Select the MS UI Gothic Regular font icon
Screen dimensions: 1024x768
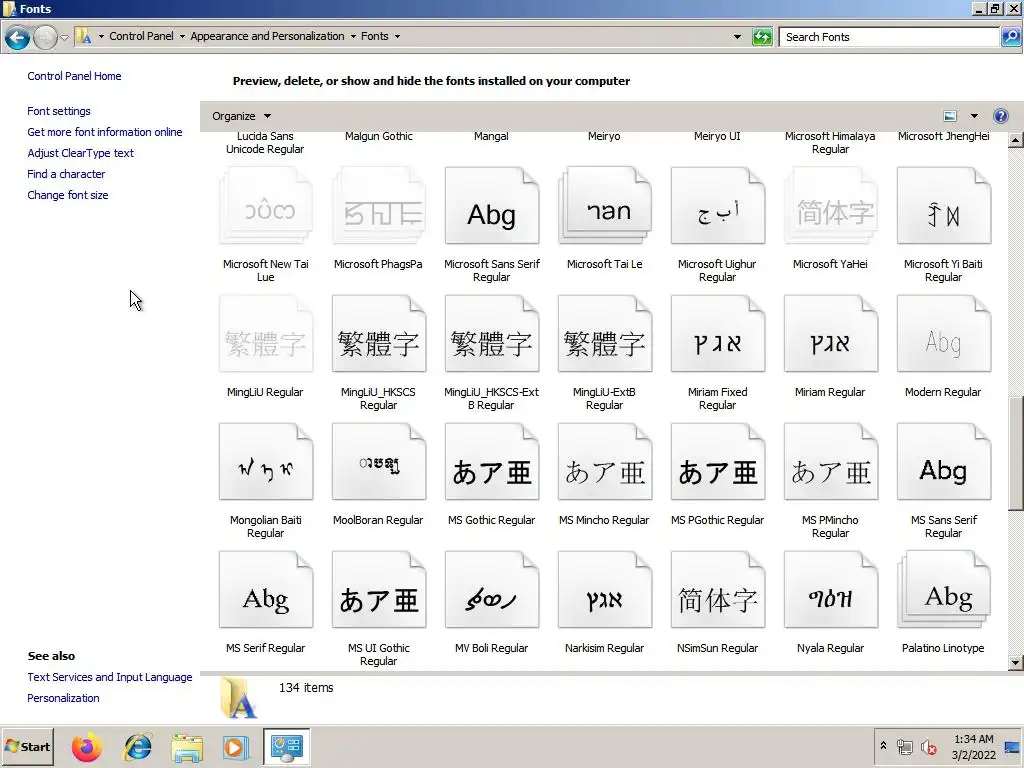point(379,590)
